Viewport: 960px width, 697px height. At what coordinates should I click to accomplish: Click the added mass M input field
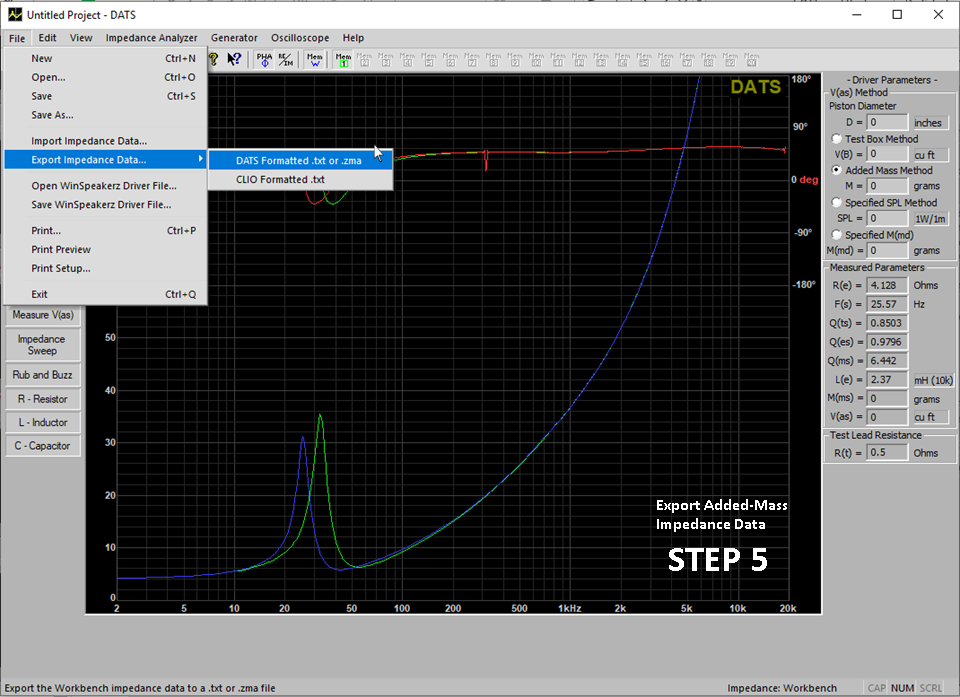(x=887, y=186)
